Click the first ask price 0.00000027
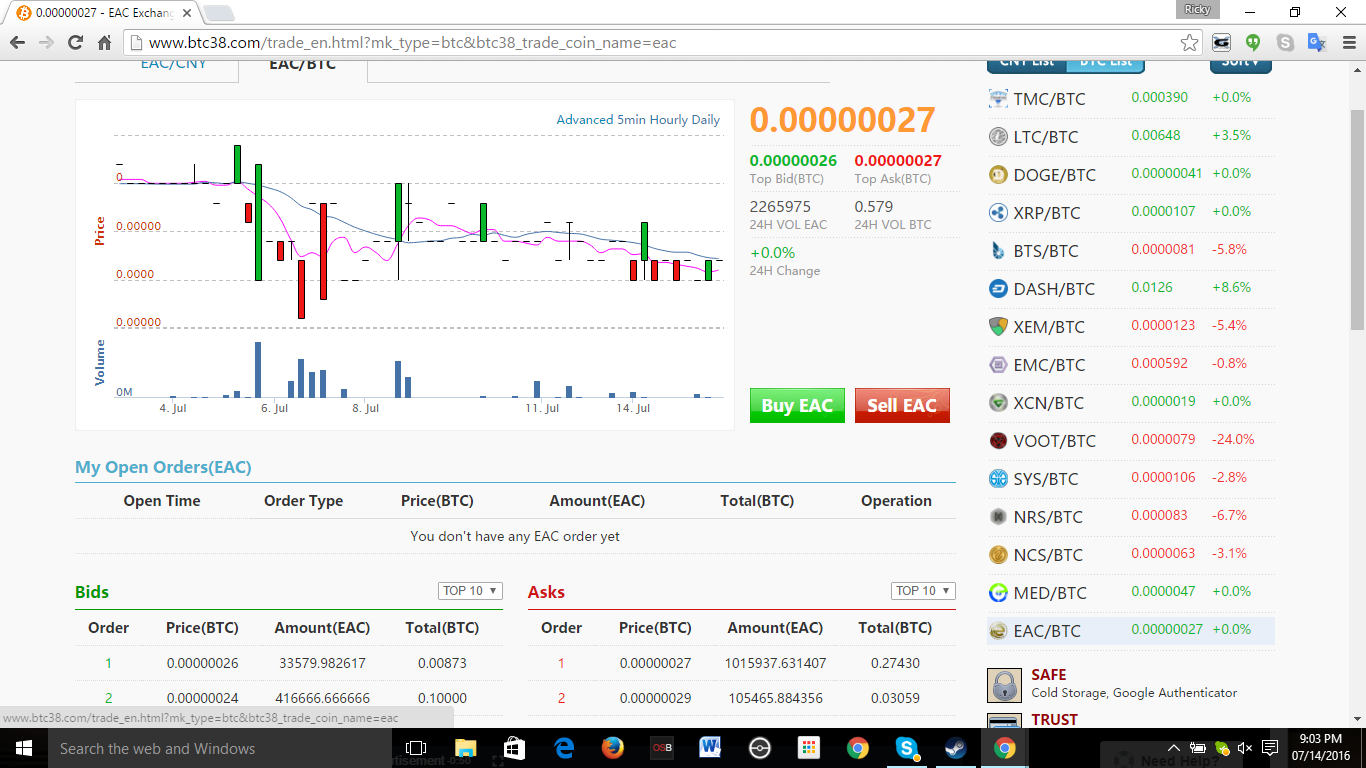Image resolution: width=1366 pixels, height=768 pixels. point(655,663)
